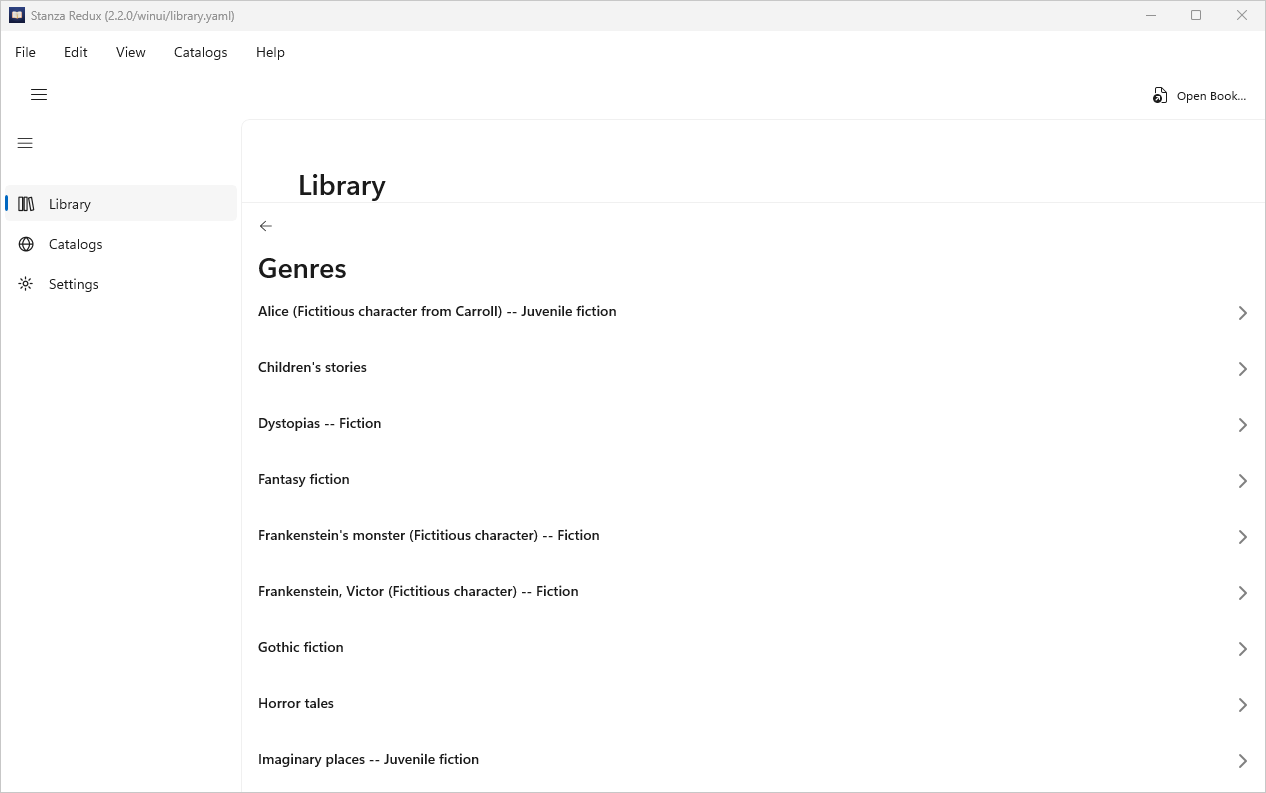The width and height of the screenshot is (1266, 793).
Task: Expand chevron for Frankenstein's monster genre
Action: tap(1243, 537)
